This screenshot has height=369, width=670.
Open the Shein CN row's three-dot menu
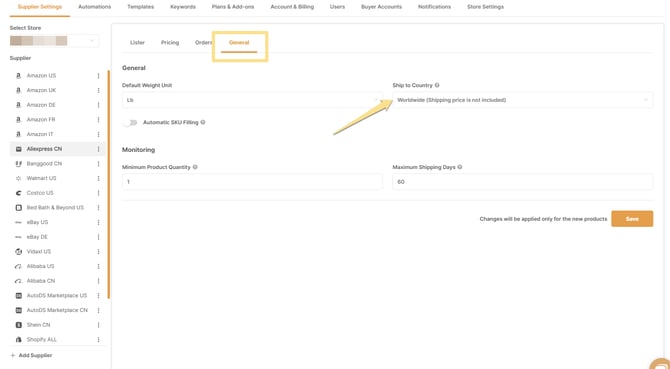98,325
